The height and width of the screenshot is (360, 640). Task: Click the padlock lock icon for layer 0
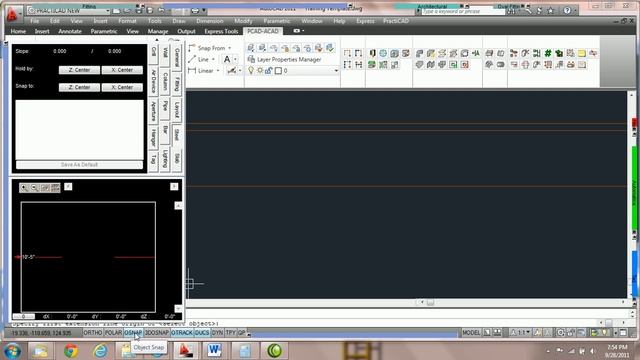[269, 71]
